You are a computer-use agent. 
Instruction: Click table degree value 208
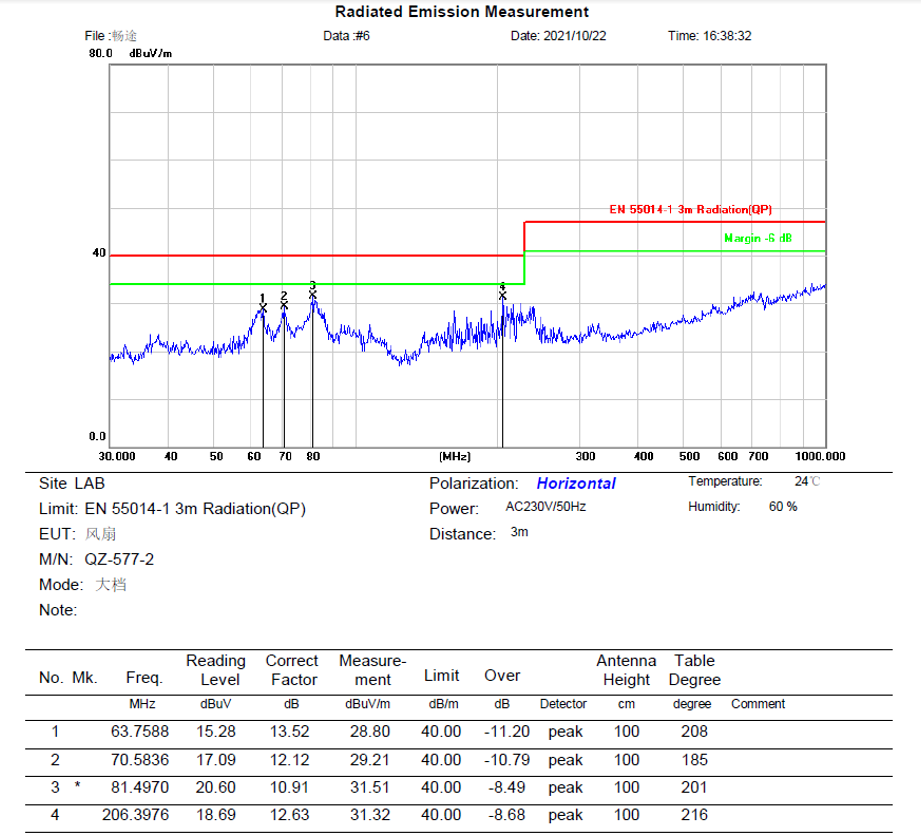[x=694, y=731]
